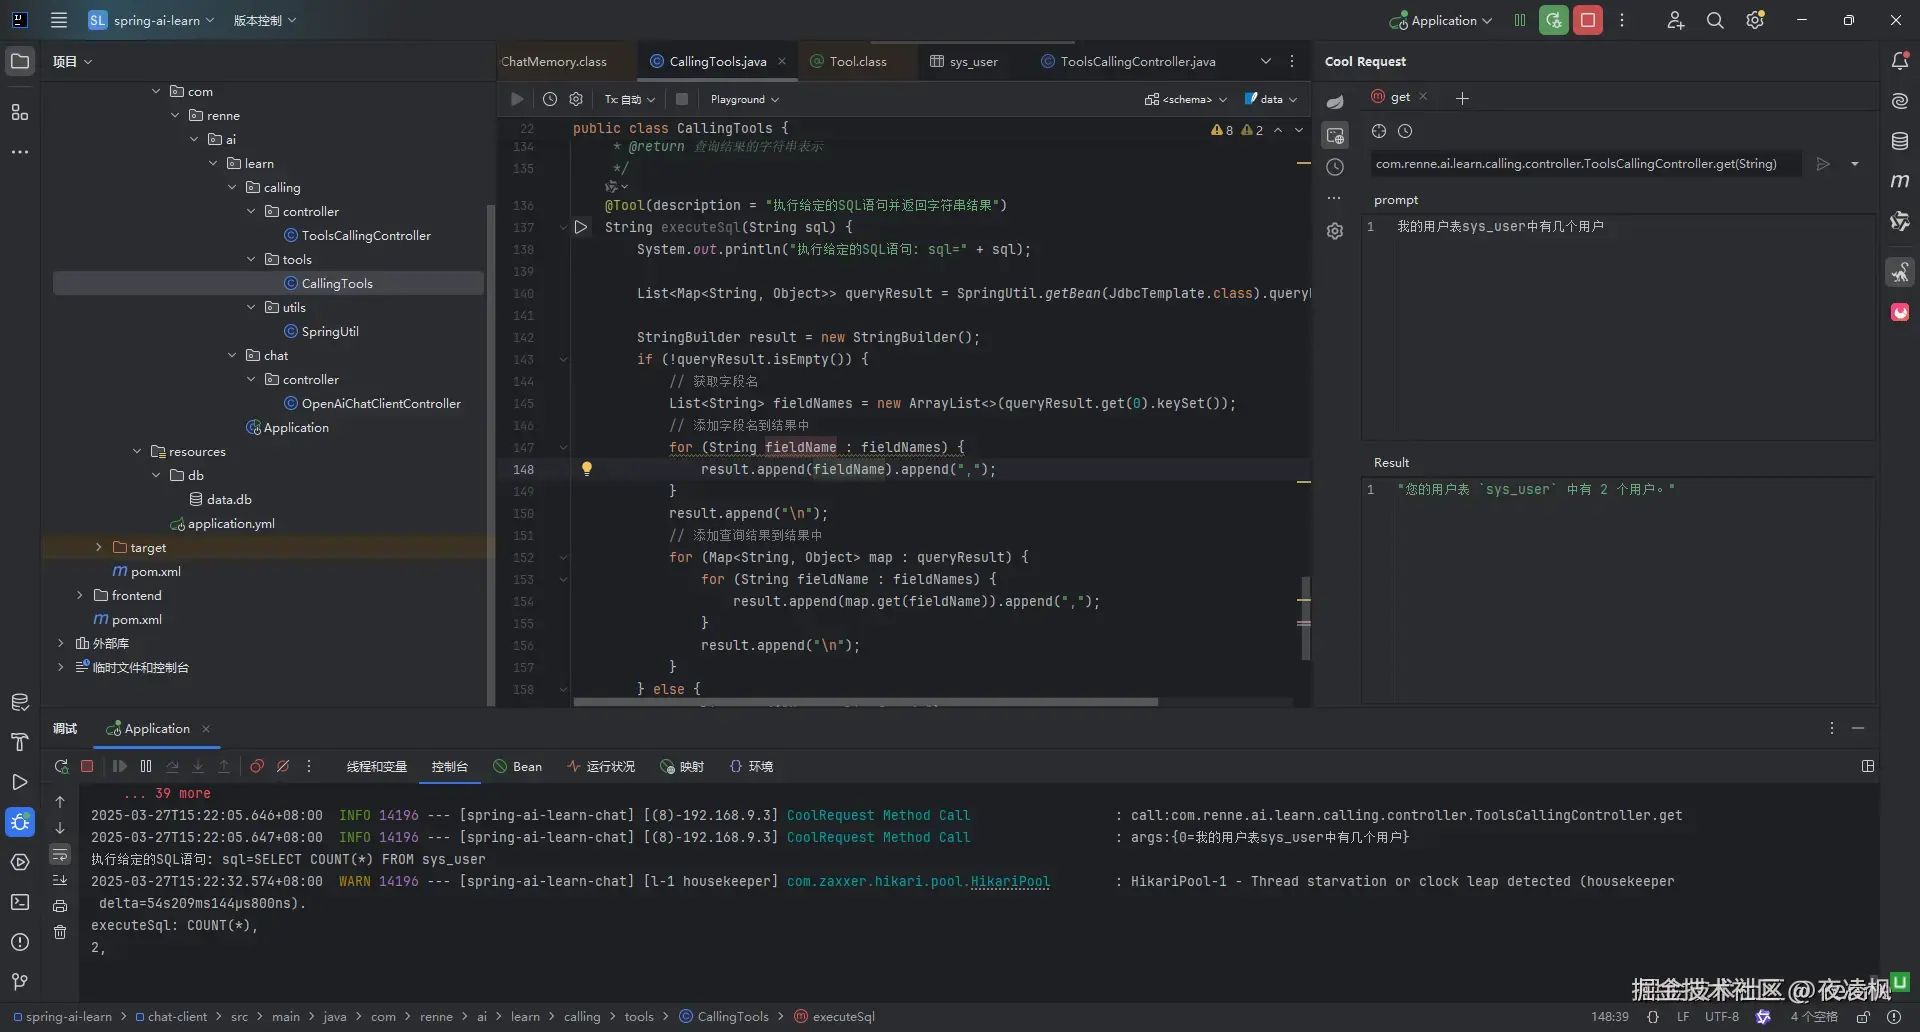Click the run gutter icon beside executeSql
Screen dimensions: 1920x1032
pos(580,227)
